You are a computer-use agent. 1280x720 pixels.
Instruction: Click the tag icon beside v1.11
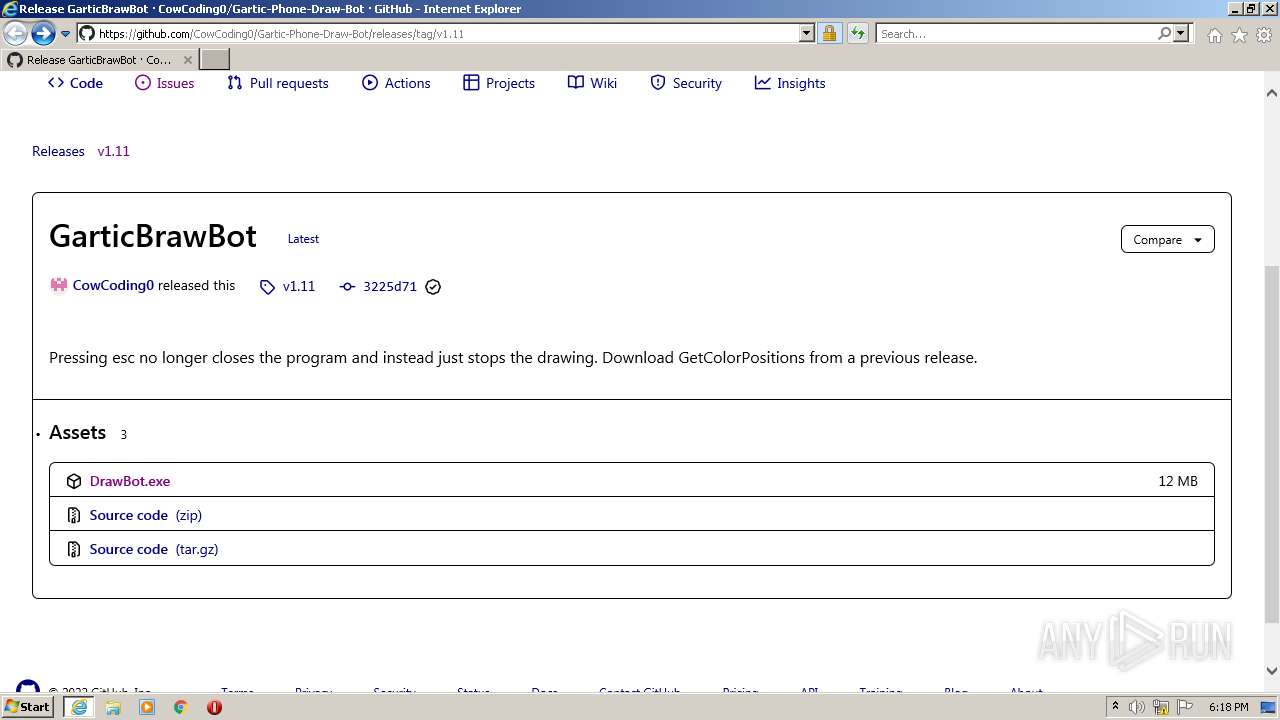[x=267, y=287]
